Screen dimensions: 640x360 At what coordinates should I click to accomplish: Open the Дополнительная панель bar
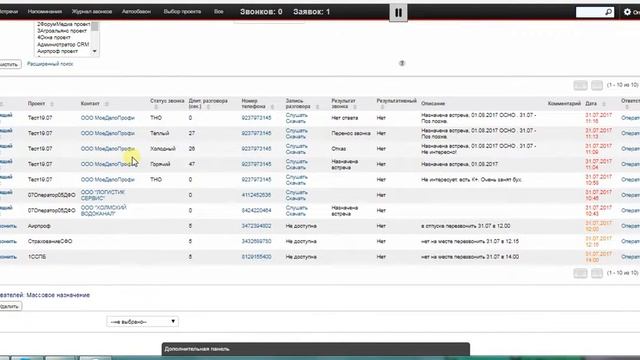[x=316, y=349]
